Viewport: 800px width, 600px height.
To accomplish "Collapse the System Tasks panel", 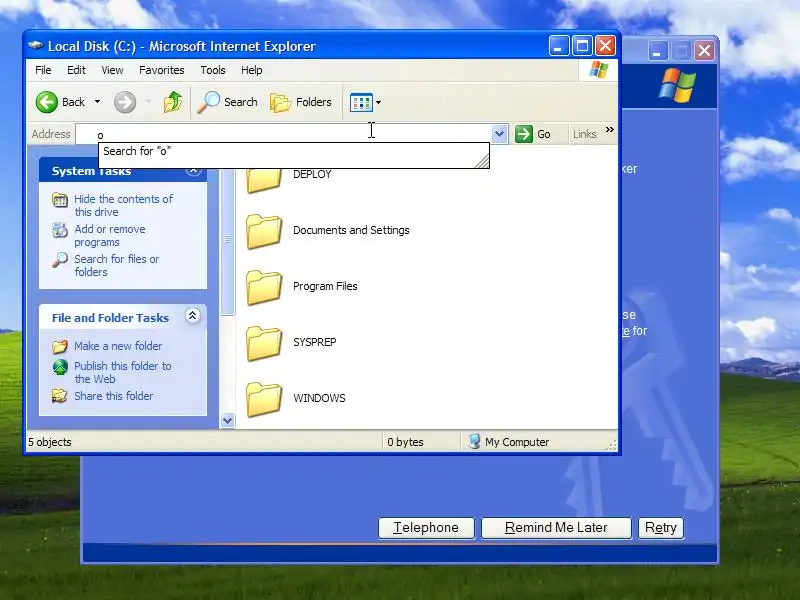I will point(193,170).
